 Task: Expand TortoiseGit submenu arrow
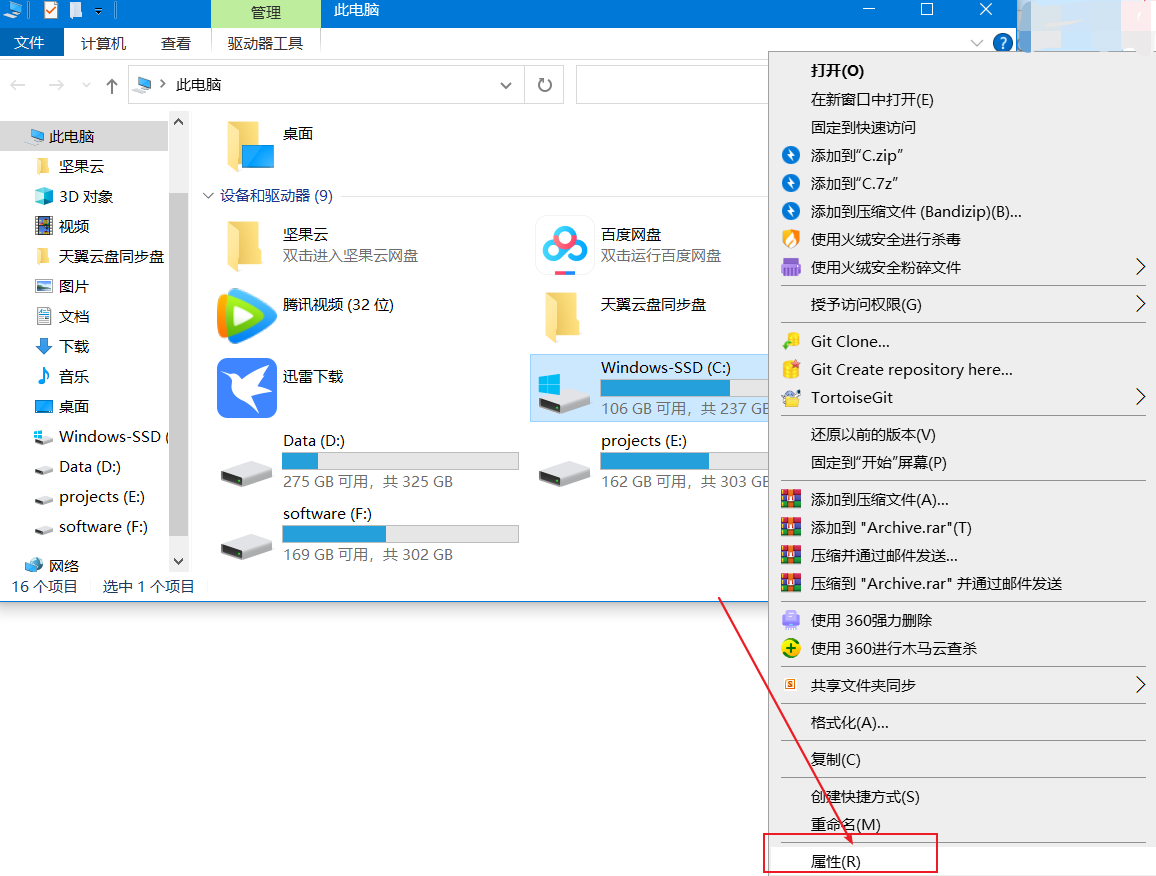tap(1140, 397)
